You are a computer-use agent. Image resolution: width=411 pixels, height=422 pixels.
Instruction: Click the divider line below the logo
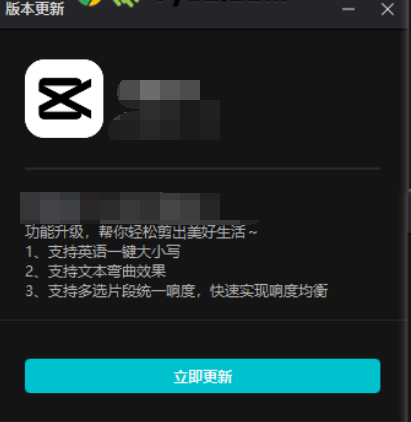pos(202,169)
